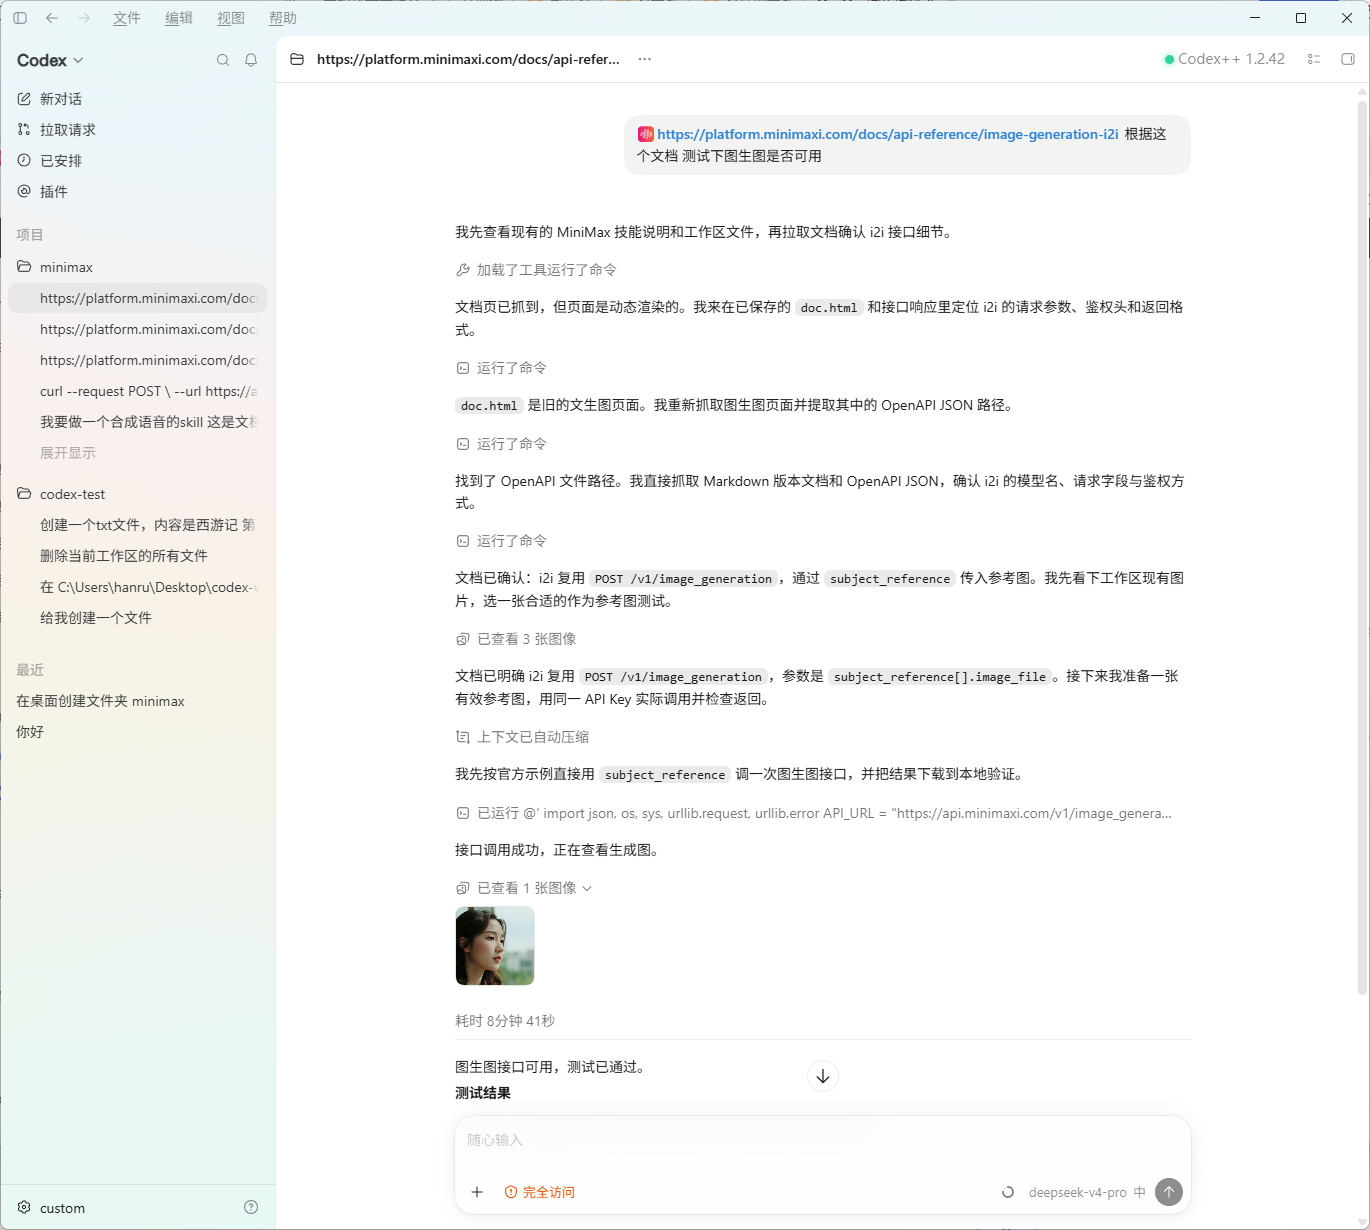Click the plus attach button

477,1192
